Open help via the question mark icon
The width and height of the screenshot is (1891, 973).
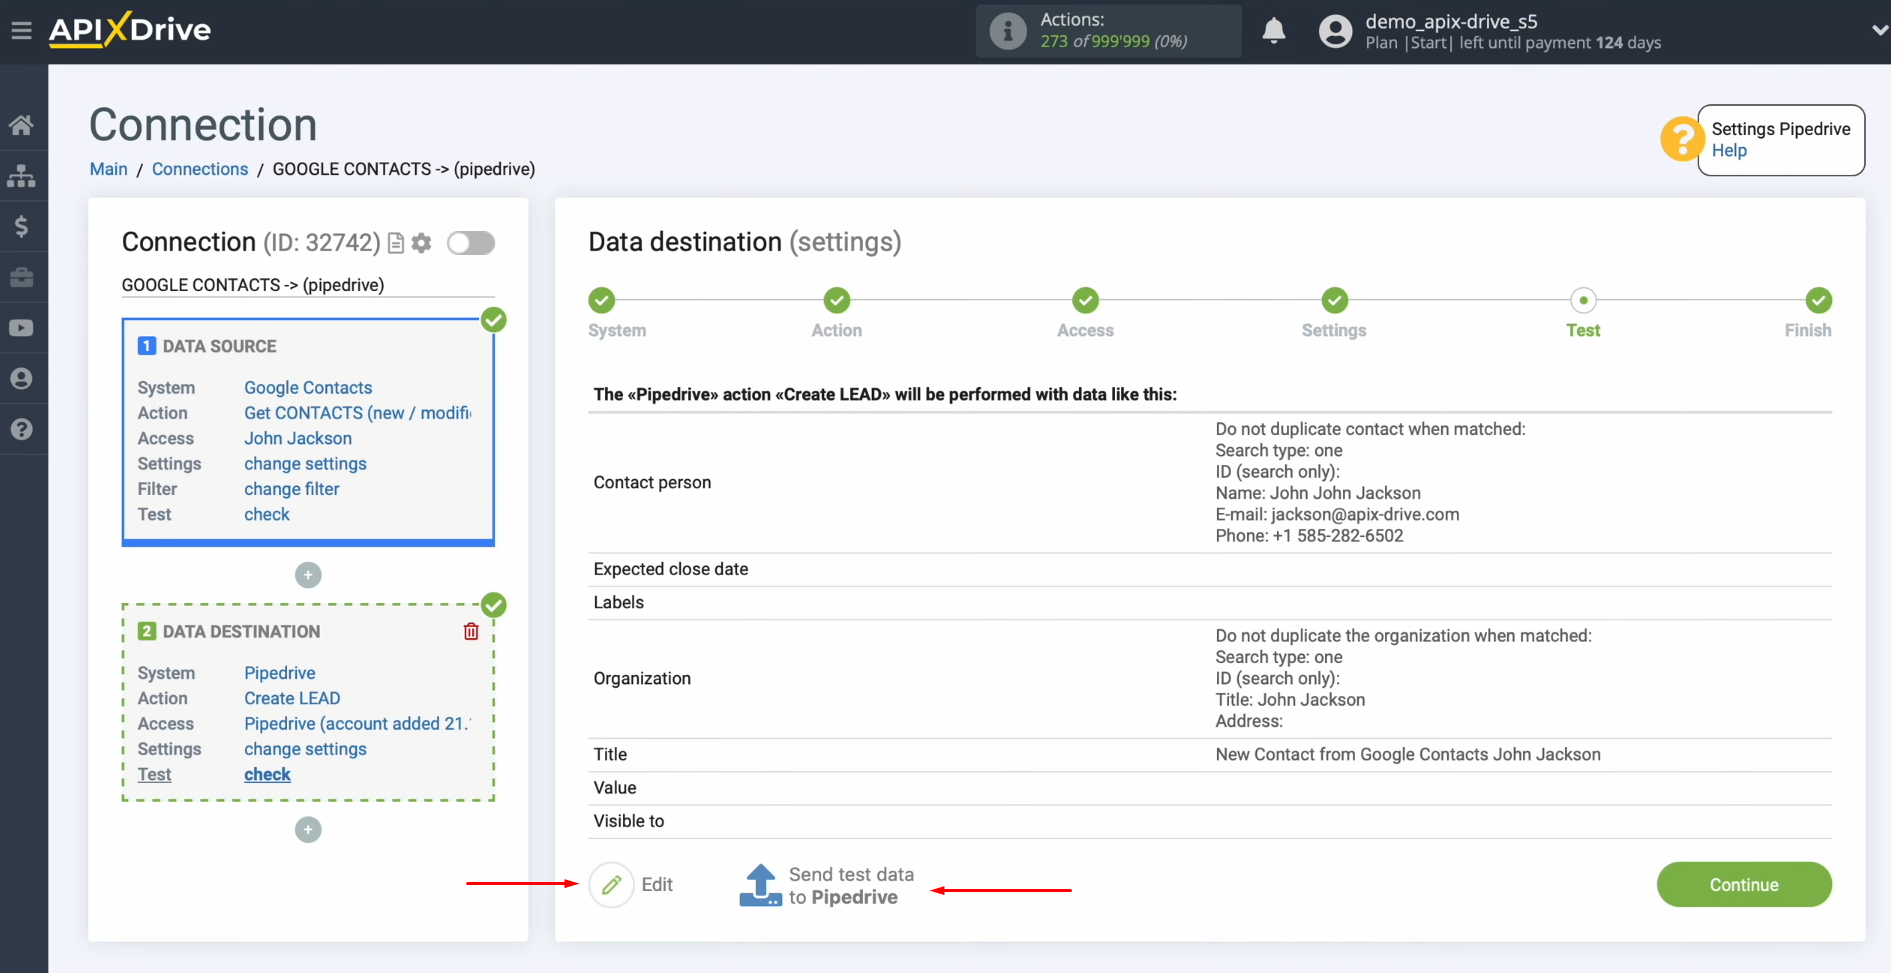tap(22, 429)
